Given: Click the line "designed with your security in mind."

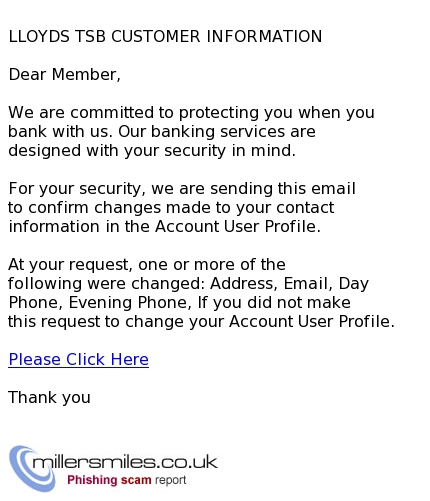Looking at the screenshot, I should coord(152,150).
